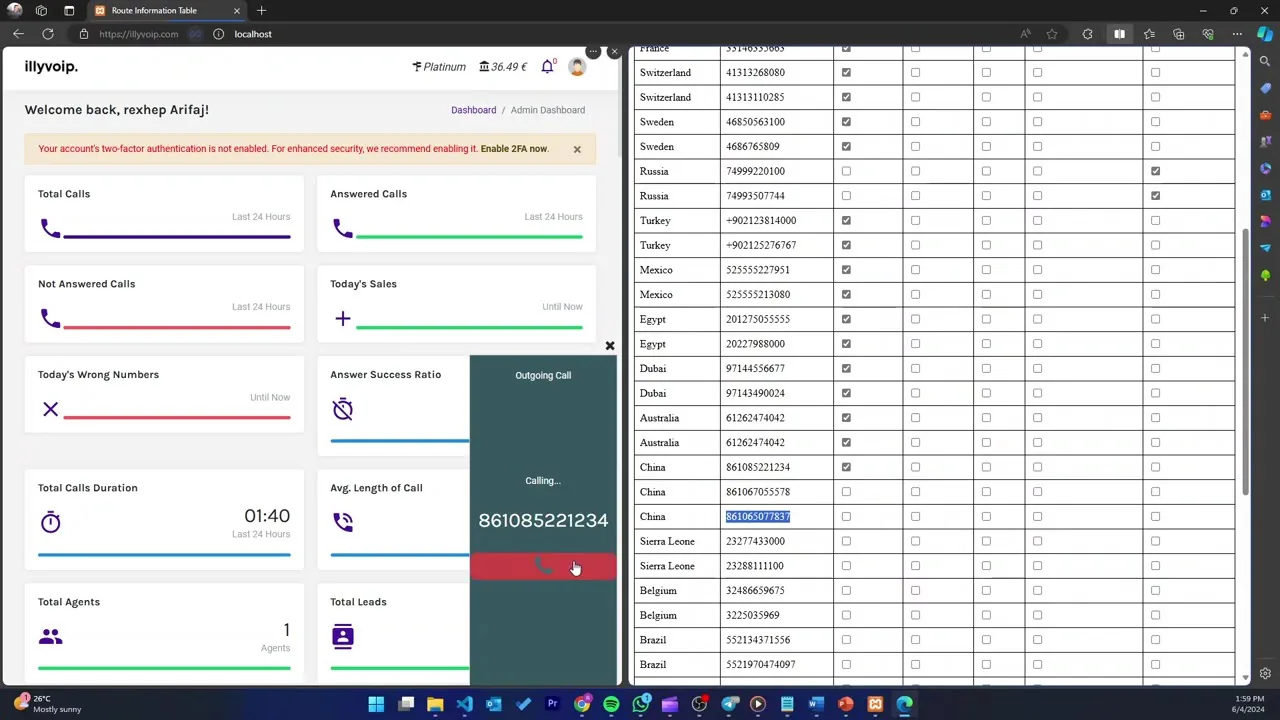Click the Avg. Length of Call icon
The width and height of the screenshot is (1280, 720).
343,522
